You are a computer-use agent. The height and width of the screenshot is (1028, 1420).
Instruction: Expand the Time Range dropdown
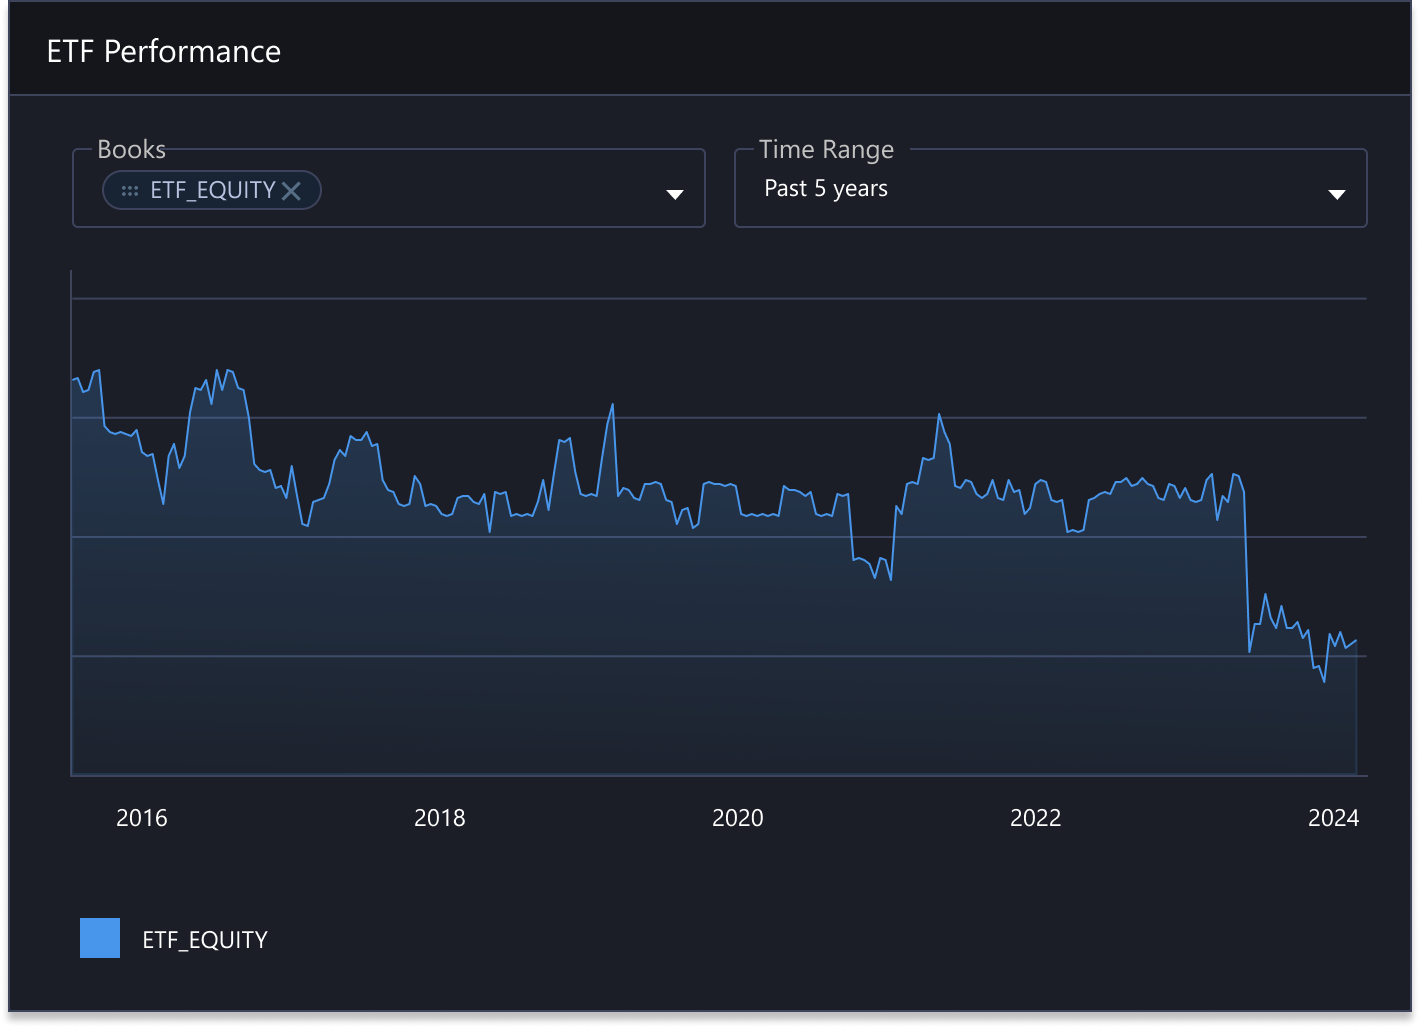(x=1337, y=194)
